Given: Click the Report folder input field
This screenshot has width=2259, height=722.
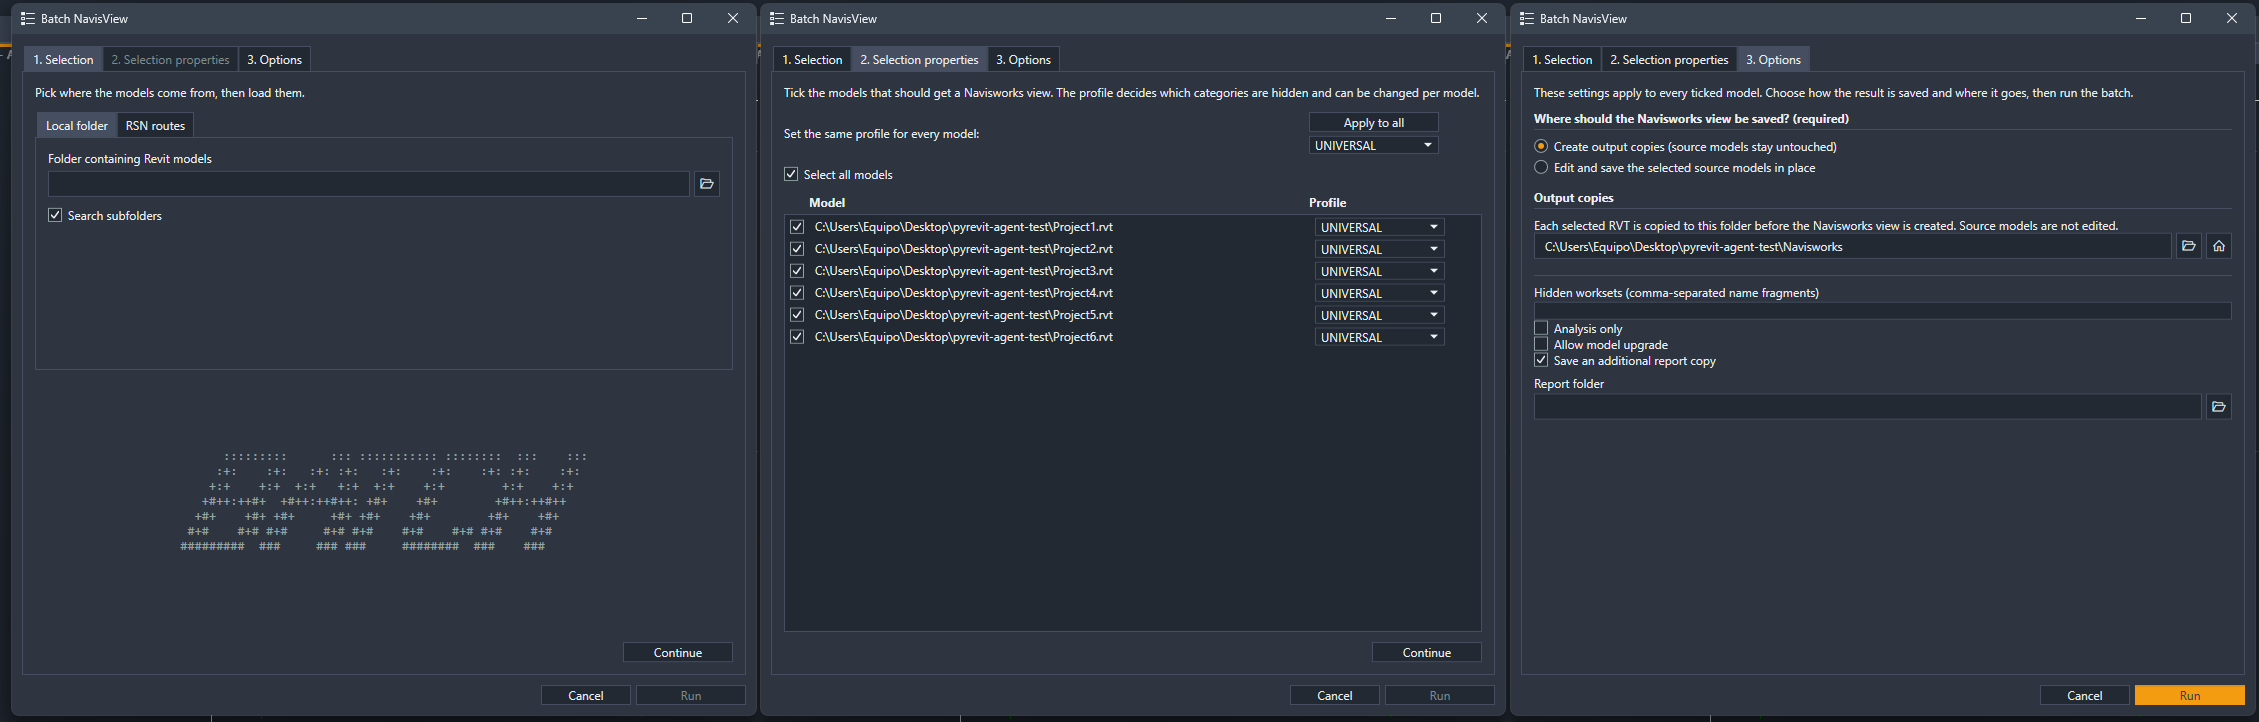Looking at the screenshot, I should [x=1868, y=406].
